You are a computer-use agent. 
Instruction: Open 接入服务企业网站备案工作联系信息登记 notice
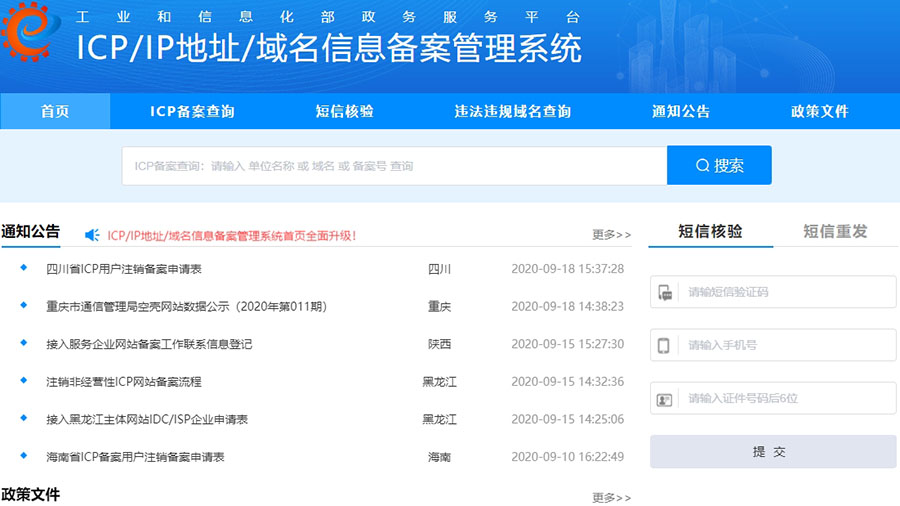click(x=149, y=344)
